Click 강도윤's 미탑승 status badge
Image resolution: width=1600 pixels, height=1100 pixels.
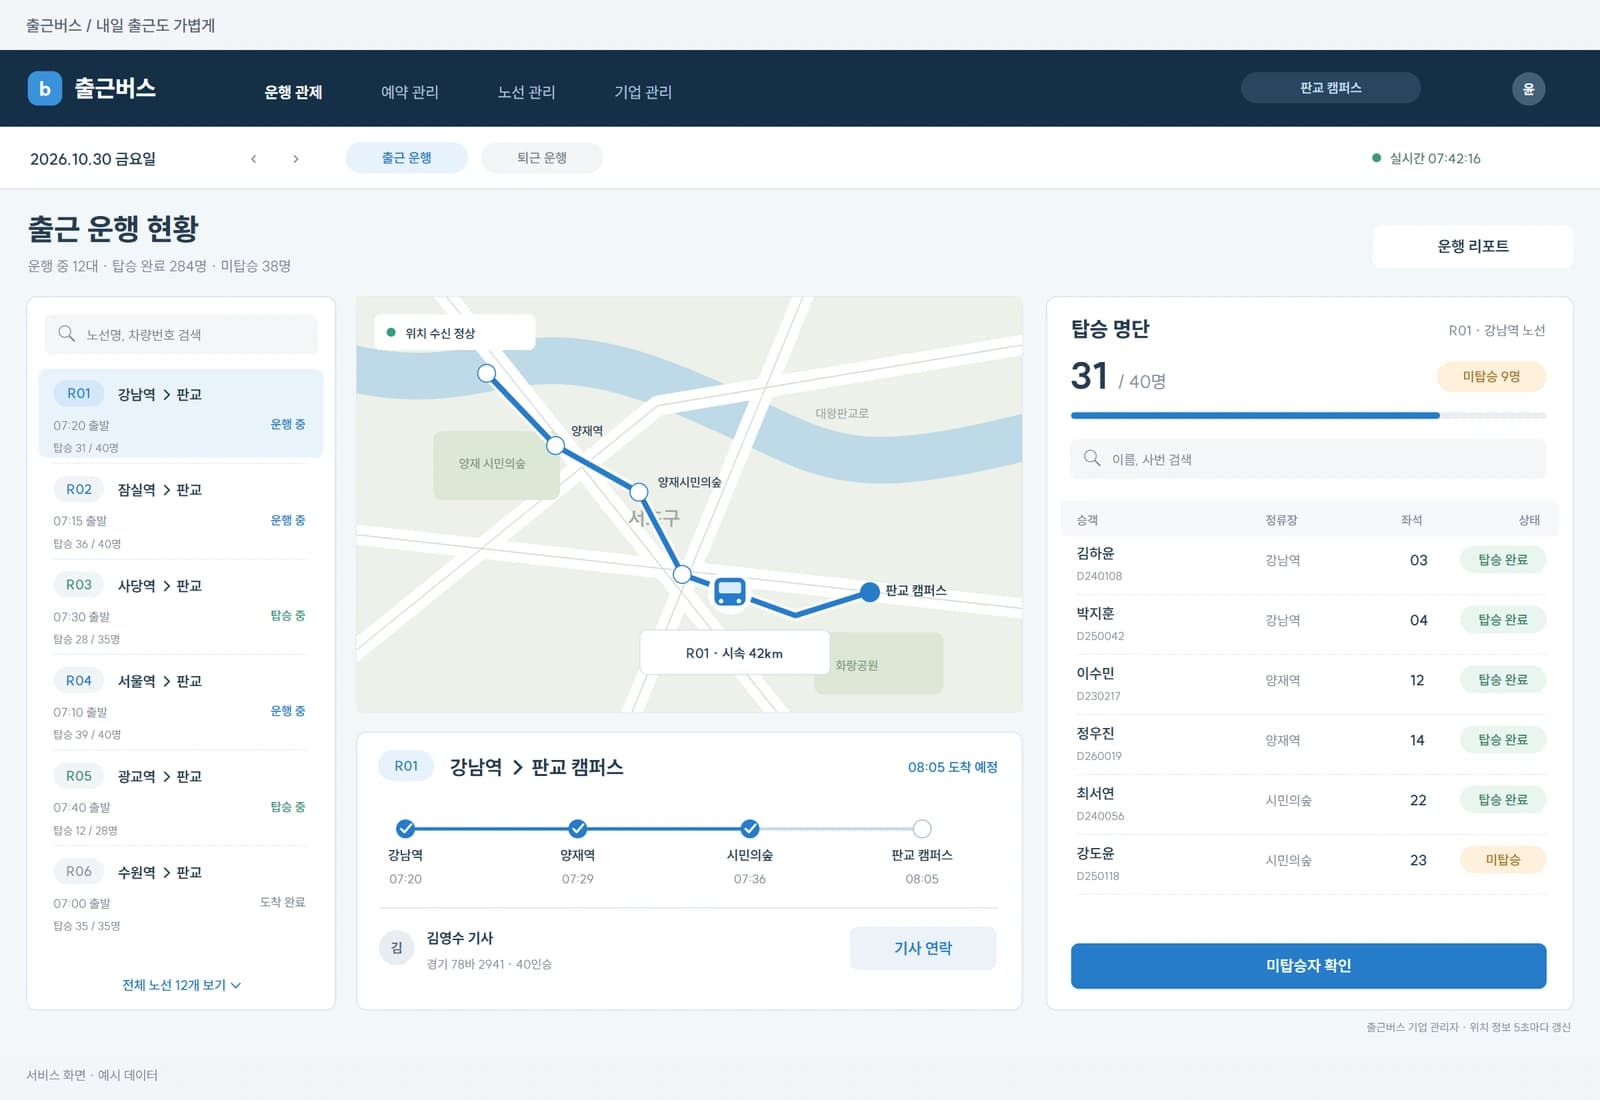(1503, 859)
